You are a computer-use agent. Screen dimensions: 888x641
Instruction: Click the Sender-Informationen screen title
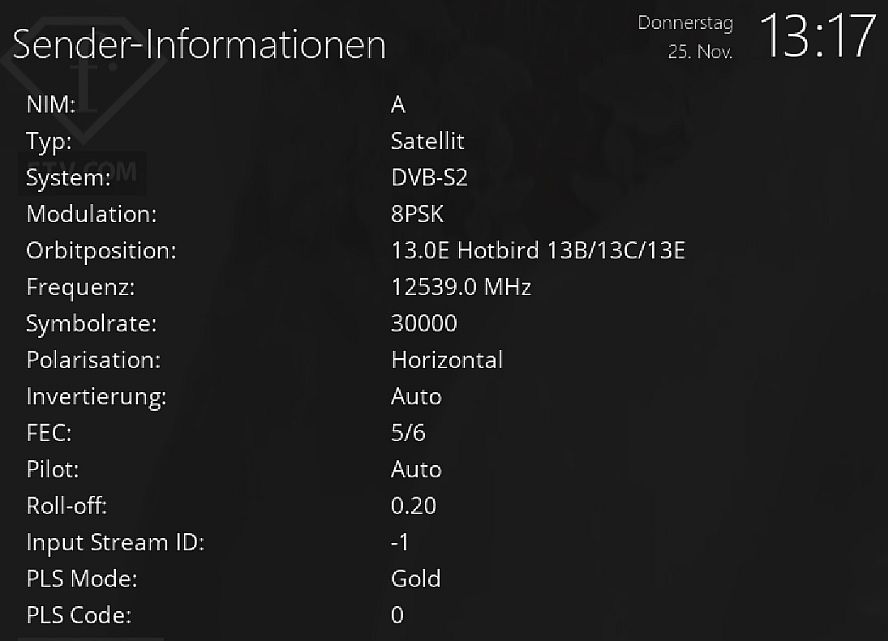[x=199, y=45]
